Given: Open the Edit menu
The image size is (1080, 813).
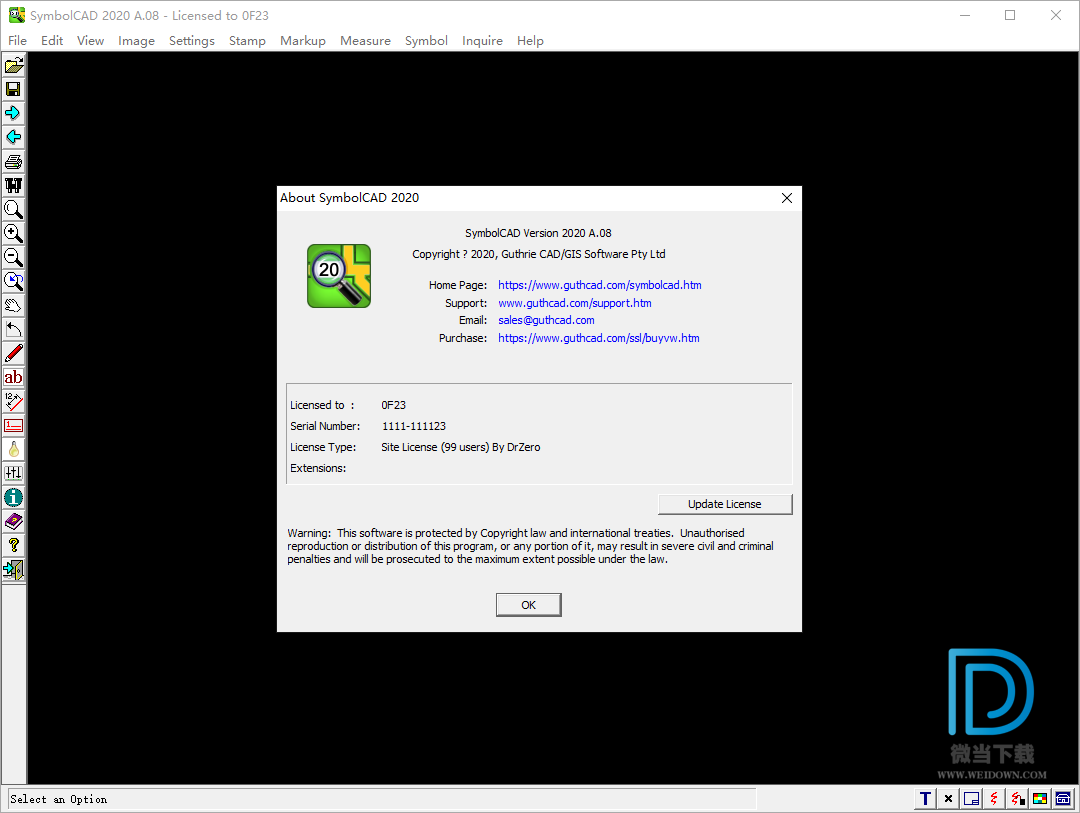Looking at the screenshot, I should click(52, 41).
